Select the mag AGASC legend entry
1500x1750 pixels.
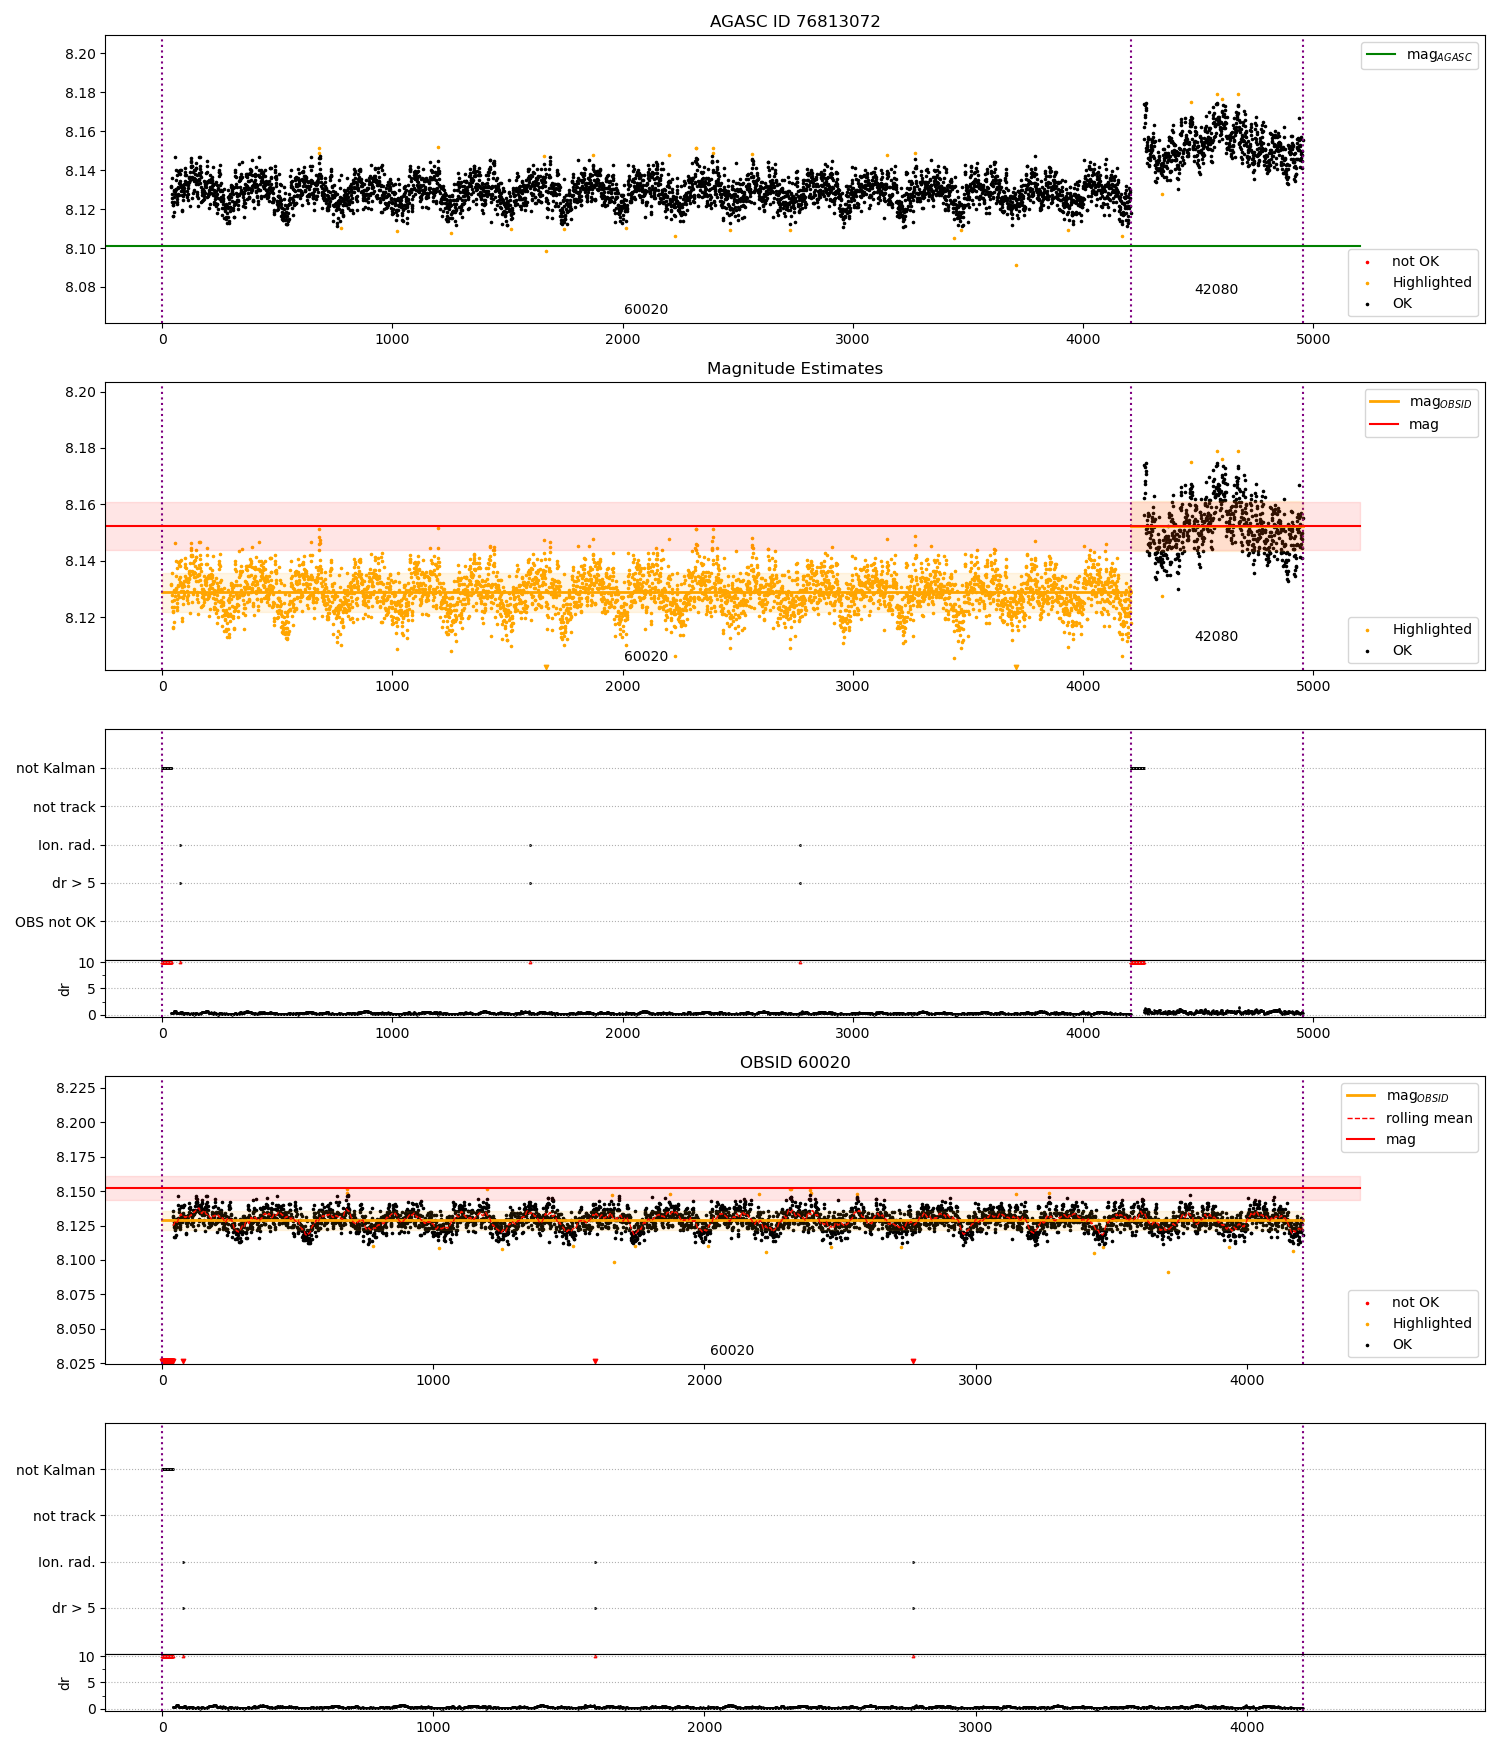[1419, 55]
